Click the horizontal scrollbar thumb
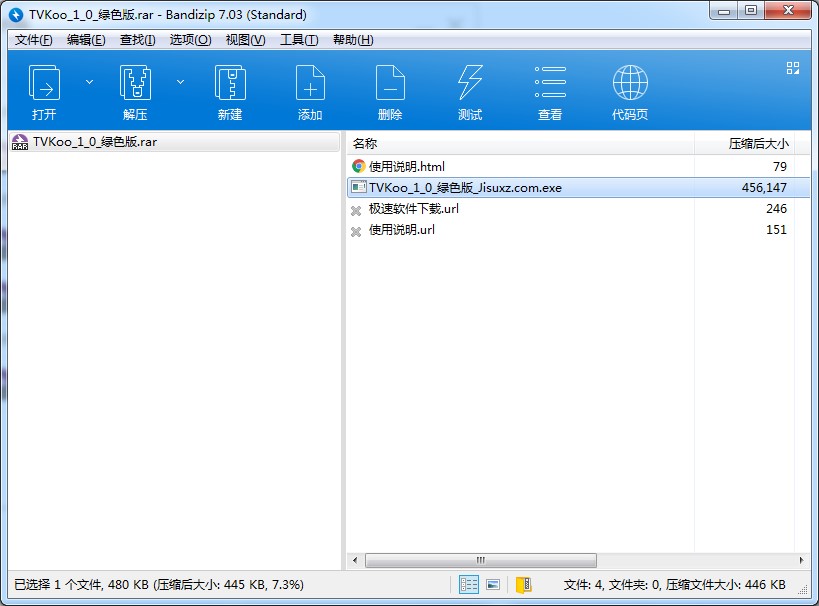 click(481, 561)
